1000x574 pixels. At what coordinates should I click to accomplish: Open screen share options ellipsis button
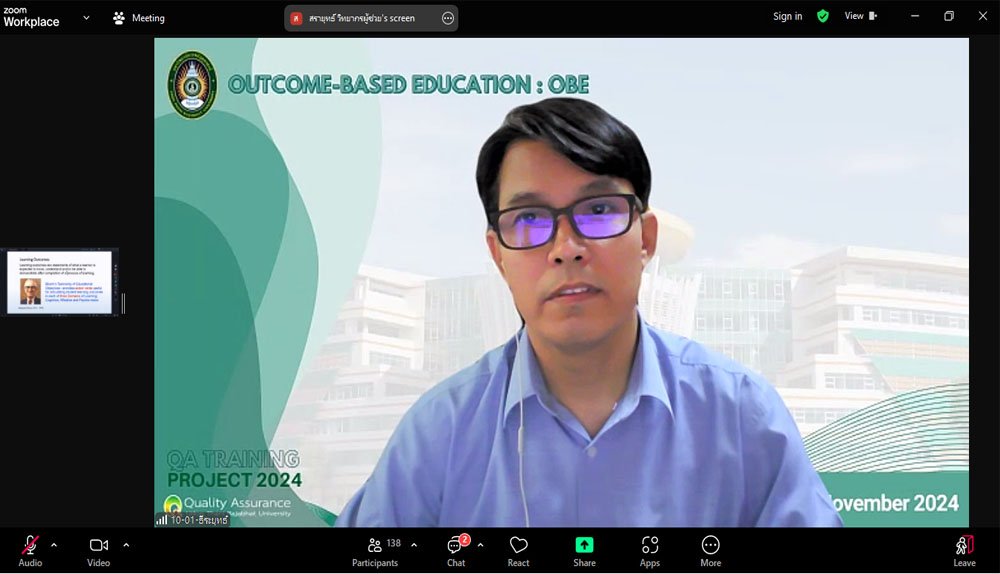[448, 18]
